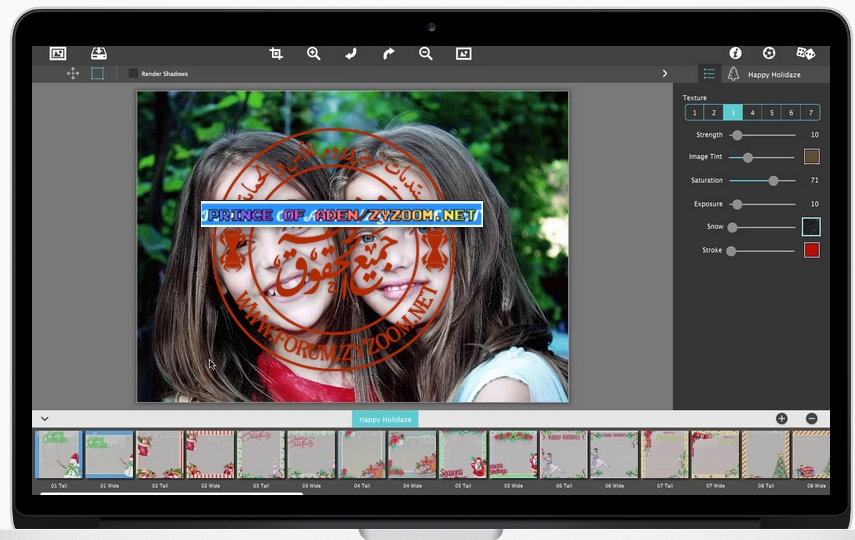Select the 05 Tall frame thumbnail

(x=462, y=454)
